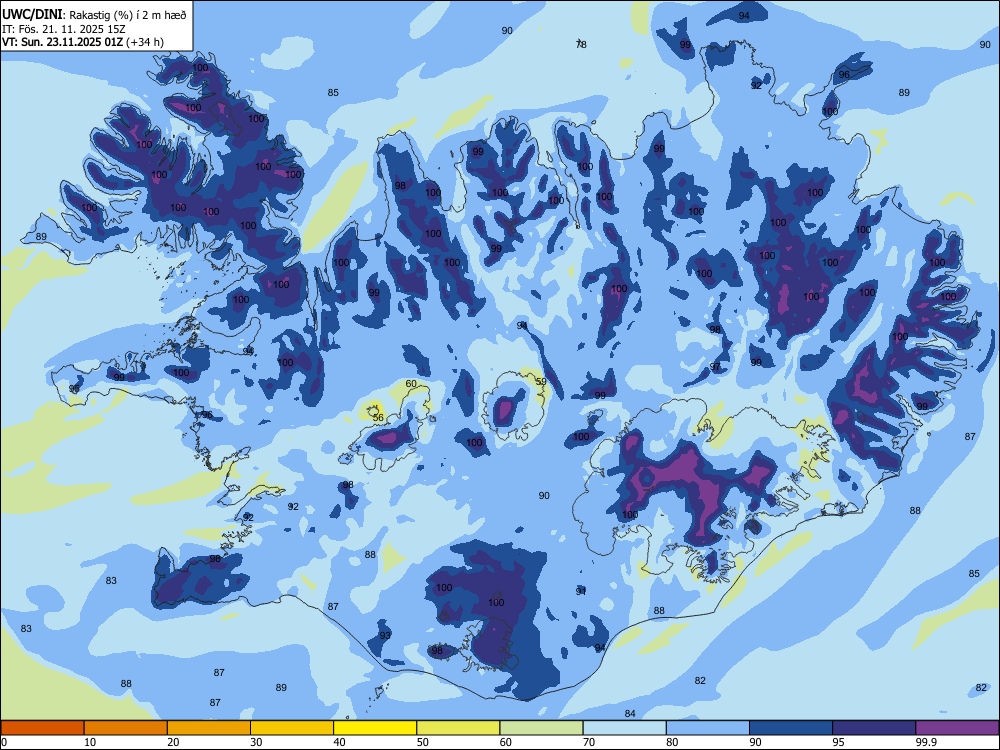Select the bright yellow 40–50 legend swatch
Viewport: 1000px width, 750px height.
coord(375,728)
